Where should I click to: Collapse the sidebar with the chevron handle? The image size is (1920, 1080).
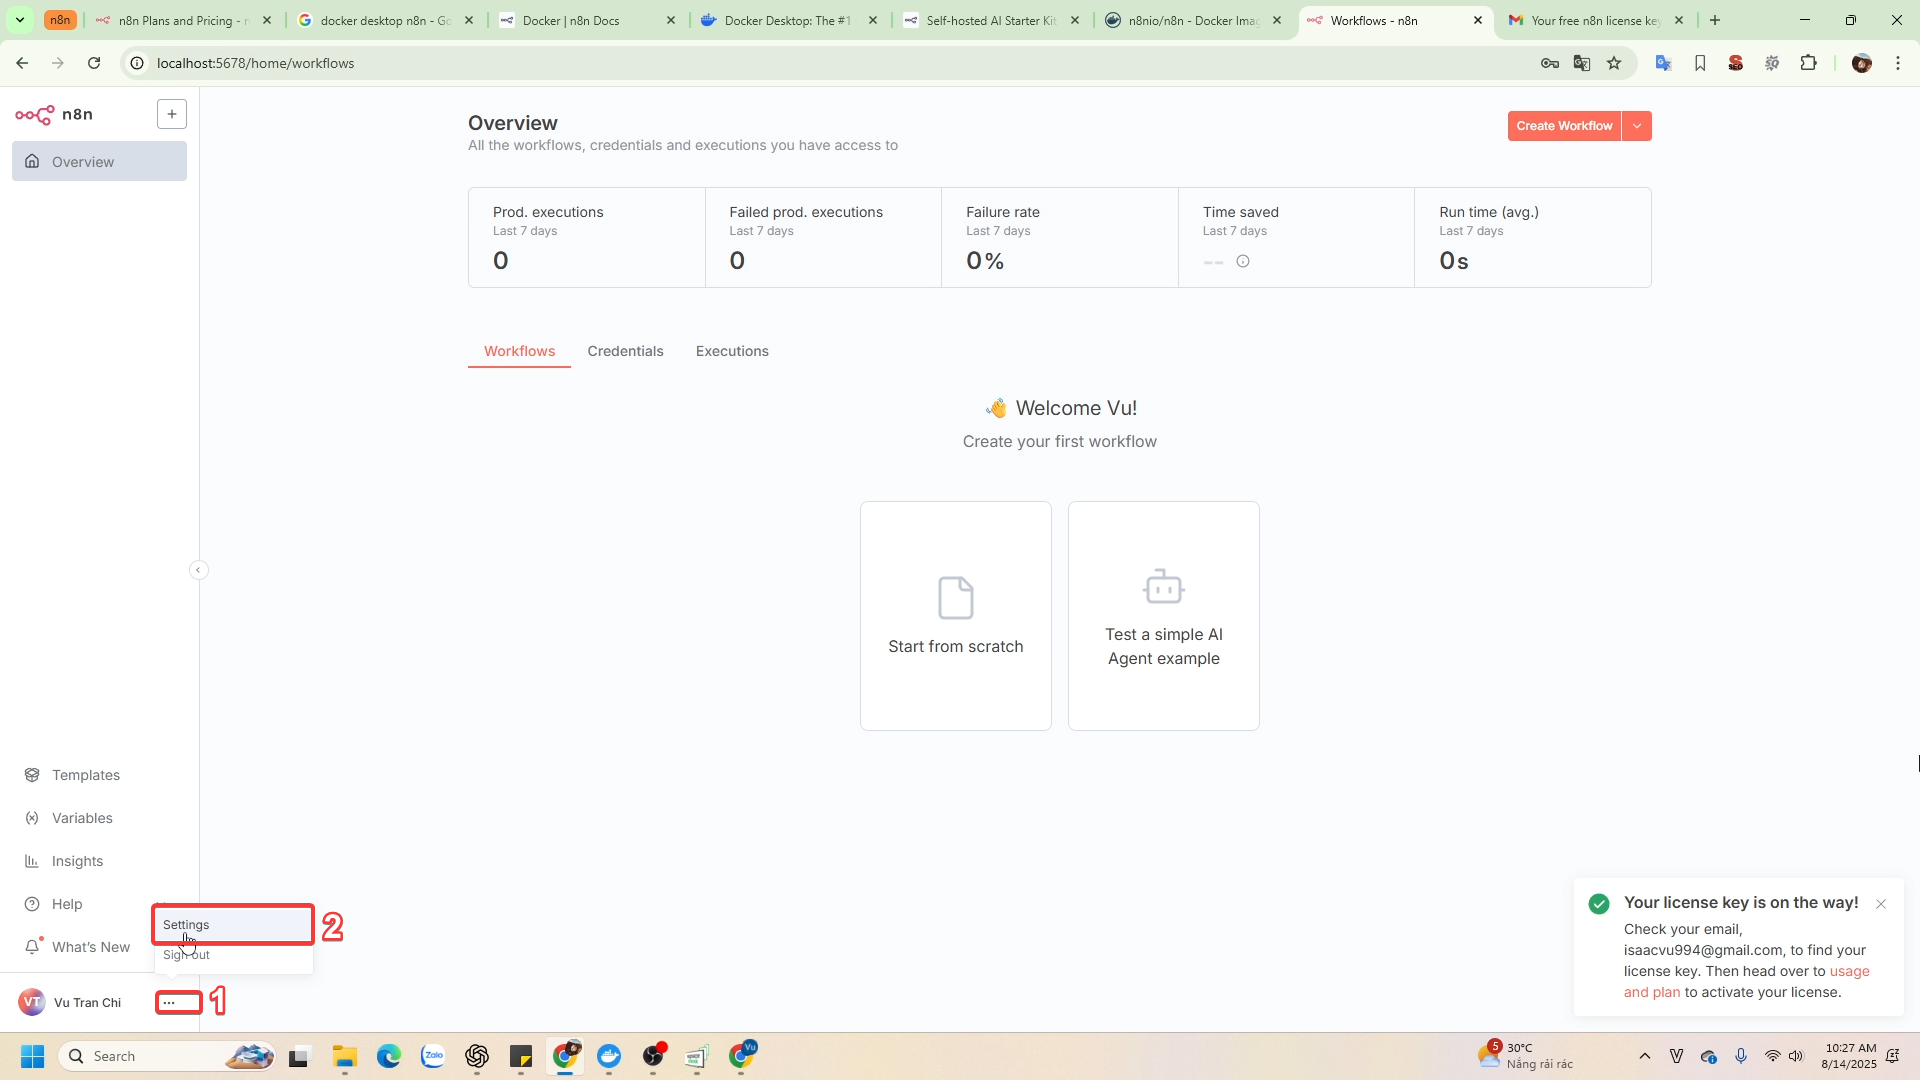click(198, 570)
